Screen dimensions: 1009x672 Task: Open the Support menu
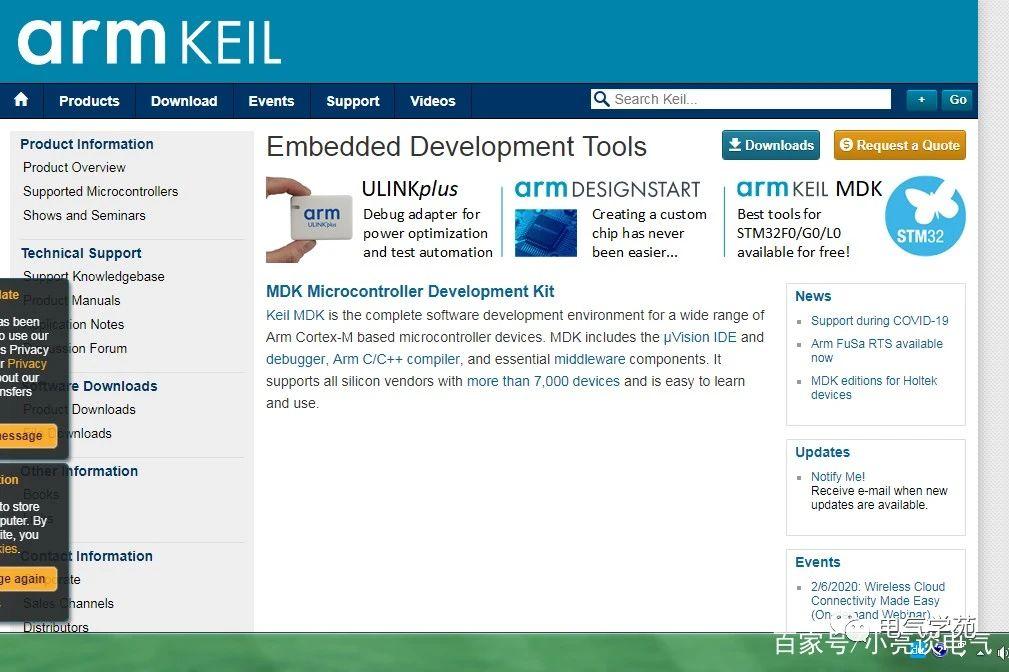point(353,101)
